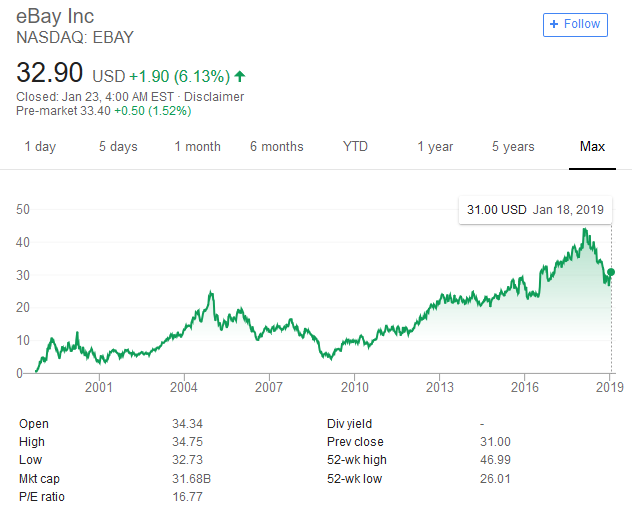
Task: Click the 52-wk high value 46.99
Action: 495,460
